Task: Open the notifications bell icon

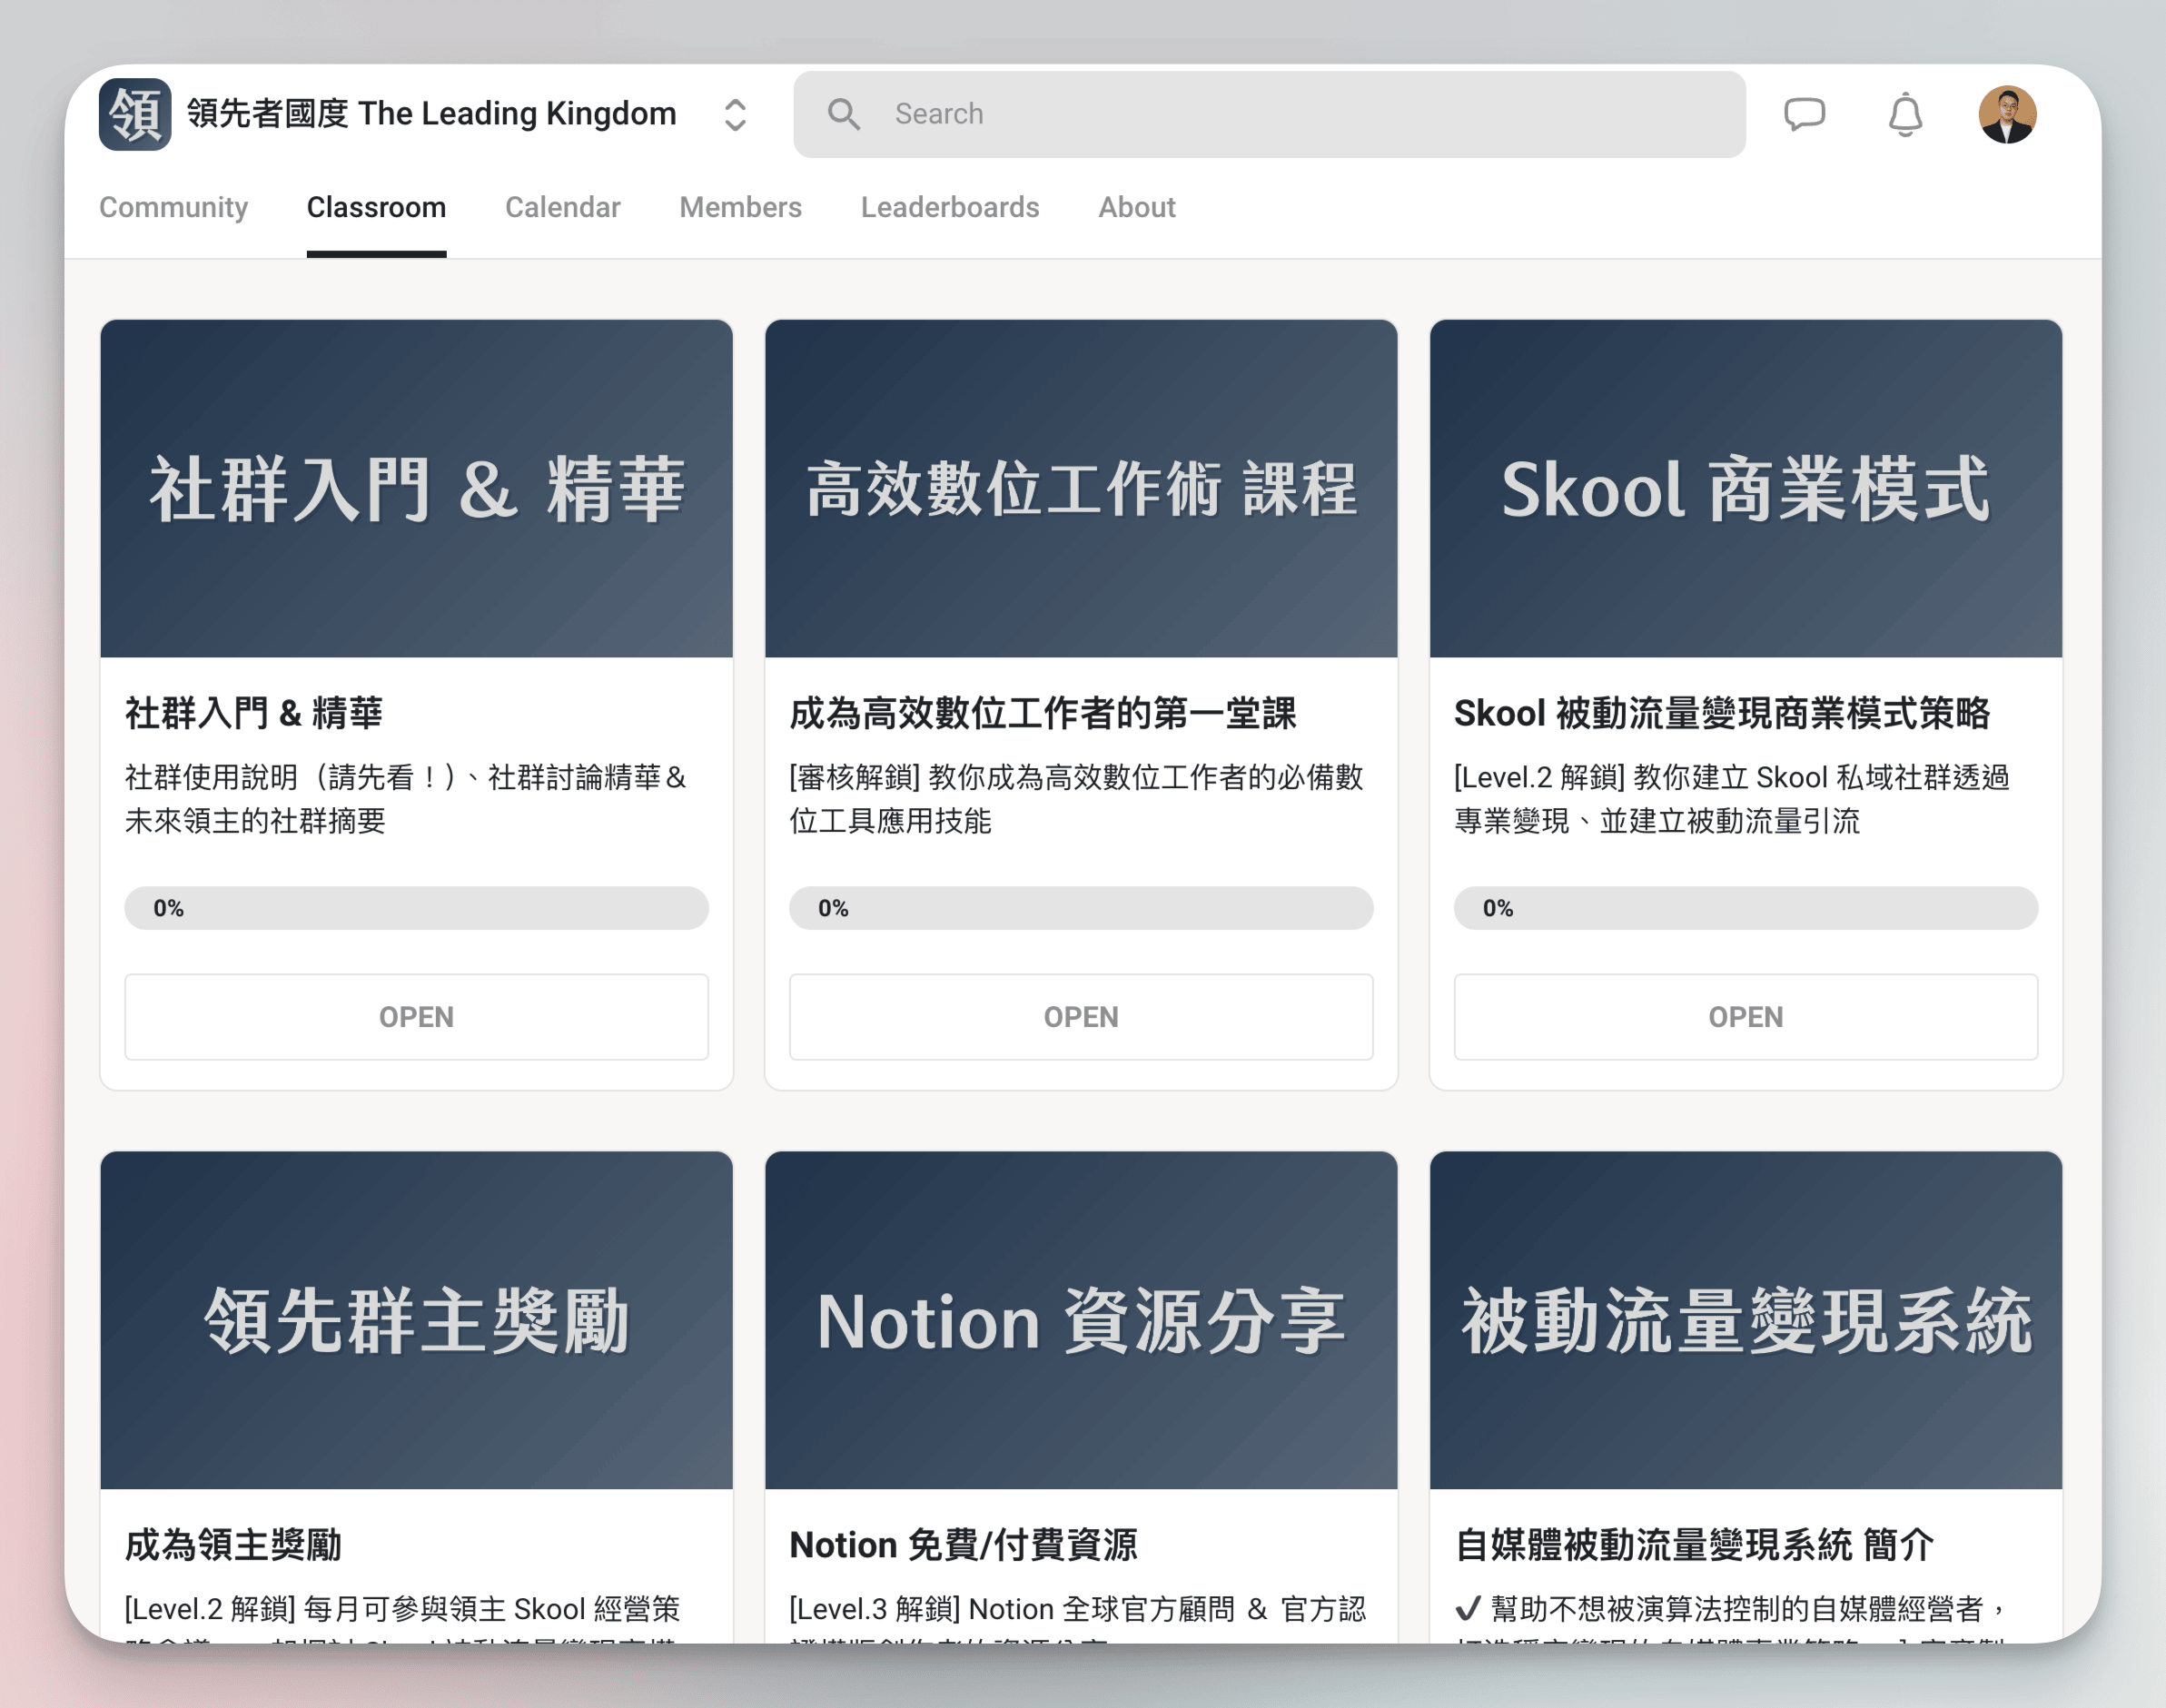Action: 1905,114
